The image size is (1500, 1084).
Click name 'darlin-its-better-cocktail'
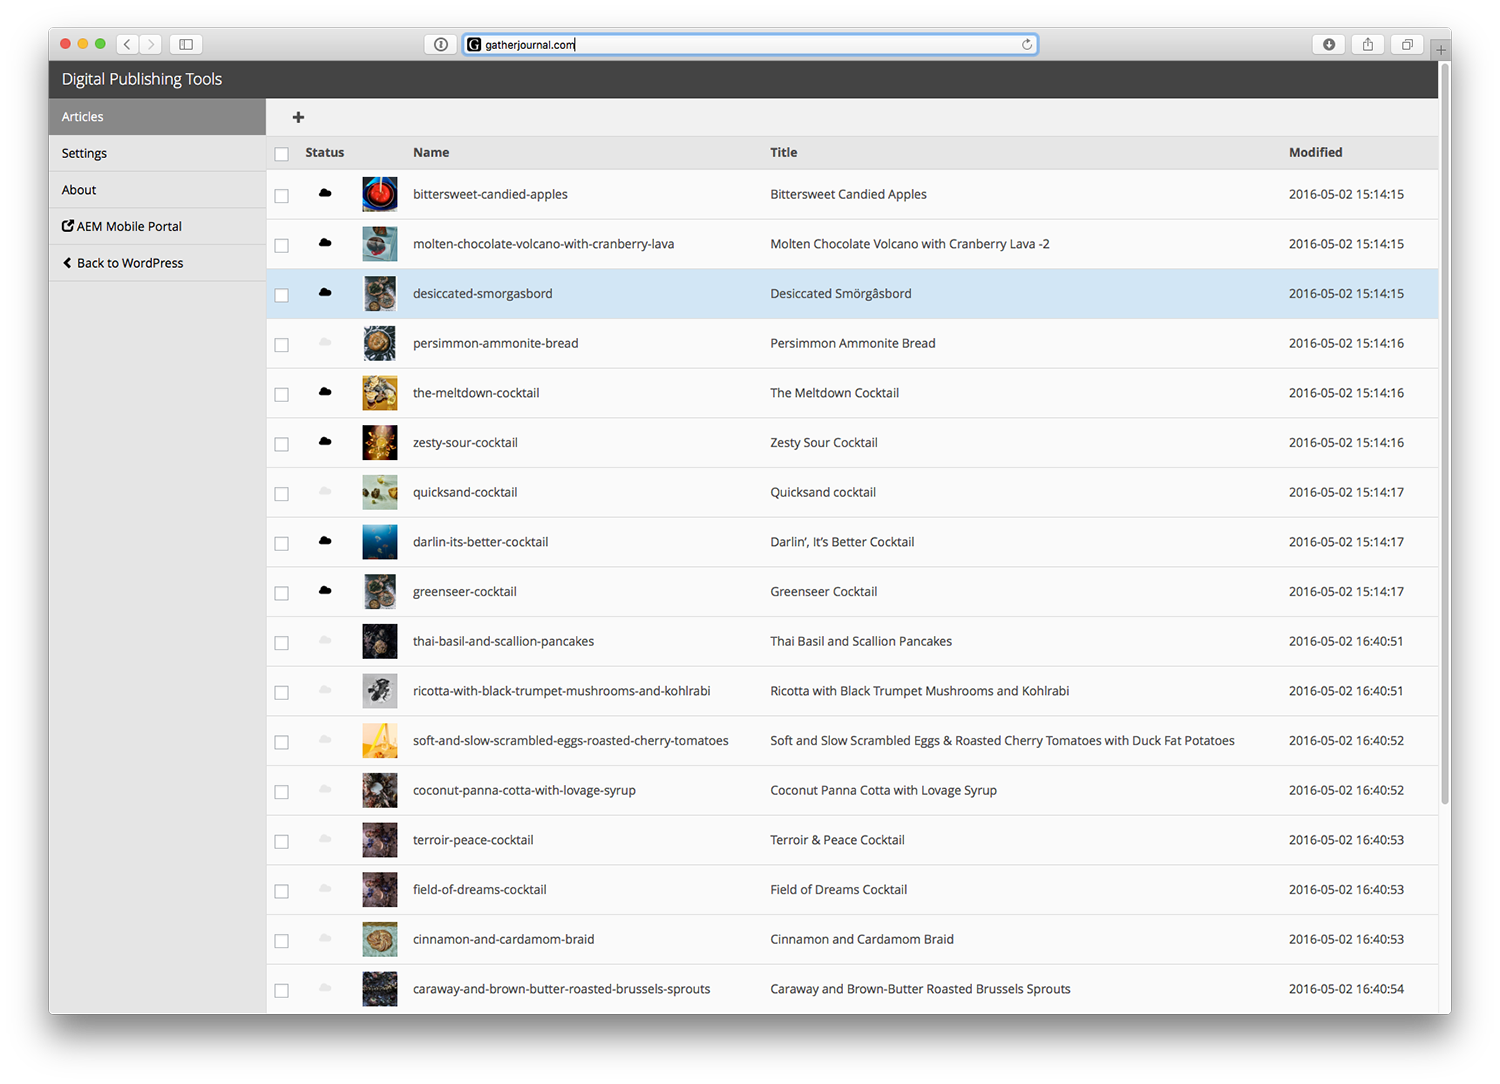point(481,542)
